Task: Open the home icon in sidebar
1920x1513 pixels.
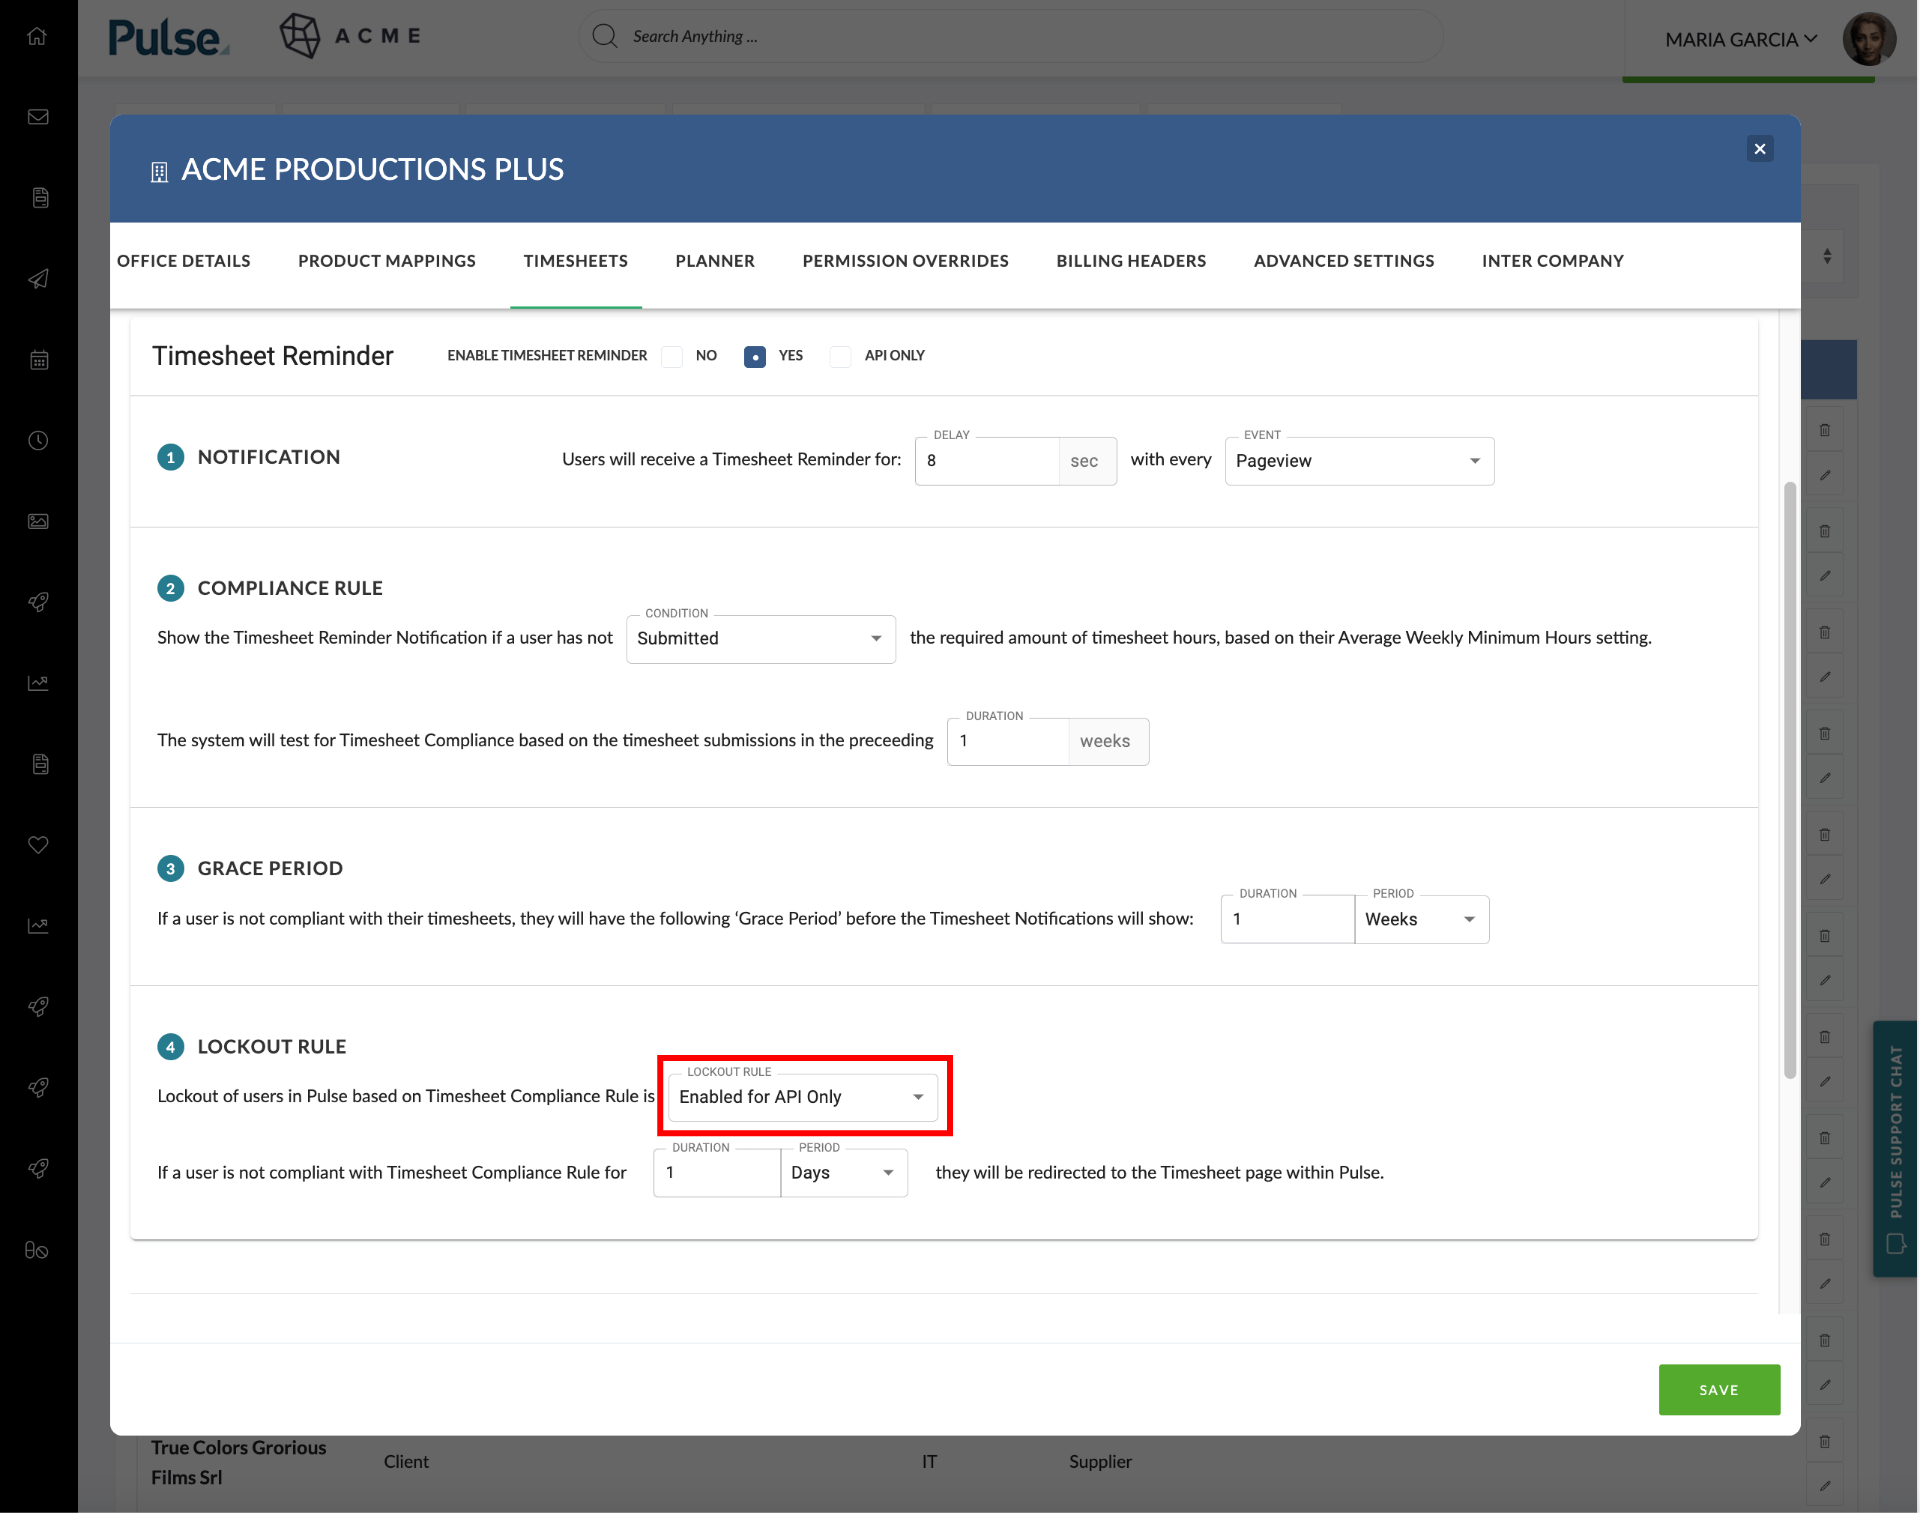Action: pos(38,37)
